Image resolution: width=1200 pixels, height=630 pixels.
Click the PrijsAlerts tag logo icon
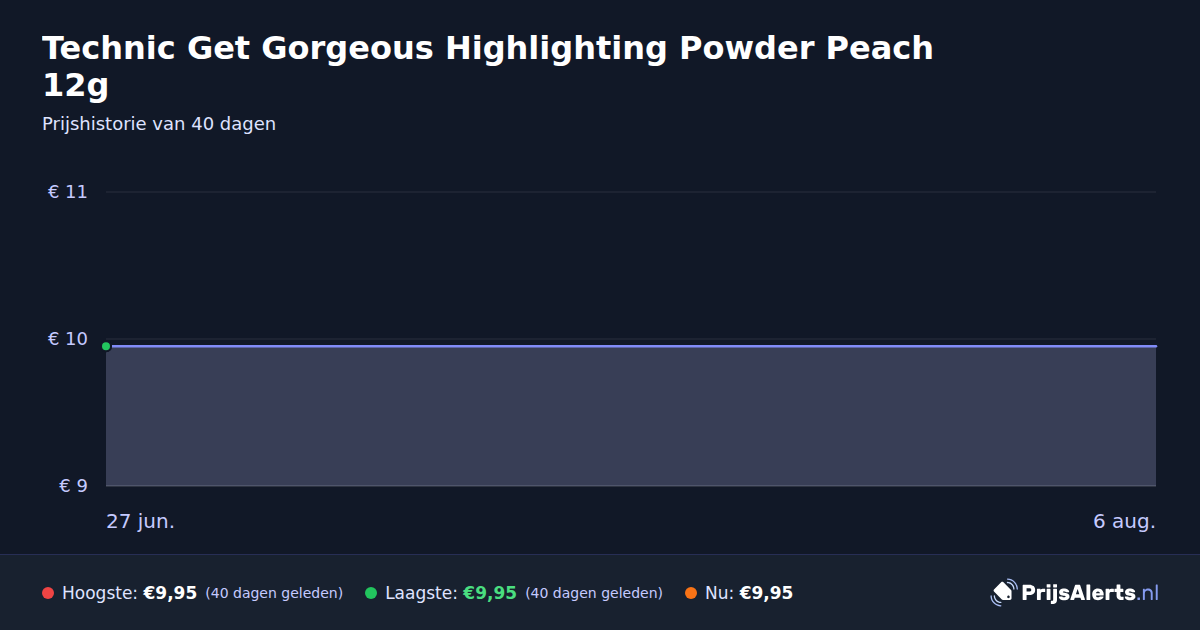tap(1003, 593)
